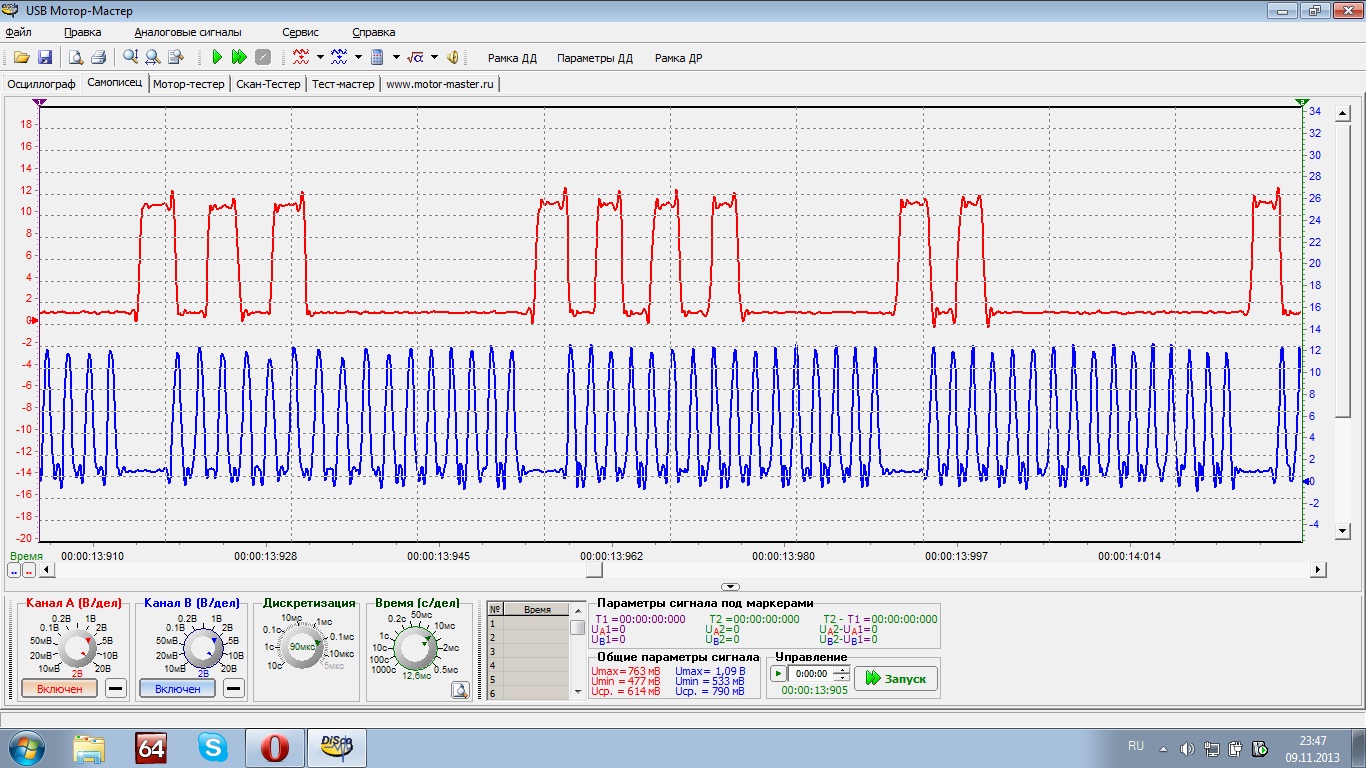Screen dimensions: 1366x768
Task: Click magnifier icon in Время panel
Action: (x=460, y=689)
